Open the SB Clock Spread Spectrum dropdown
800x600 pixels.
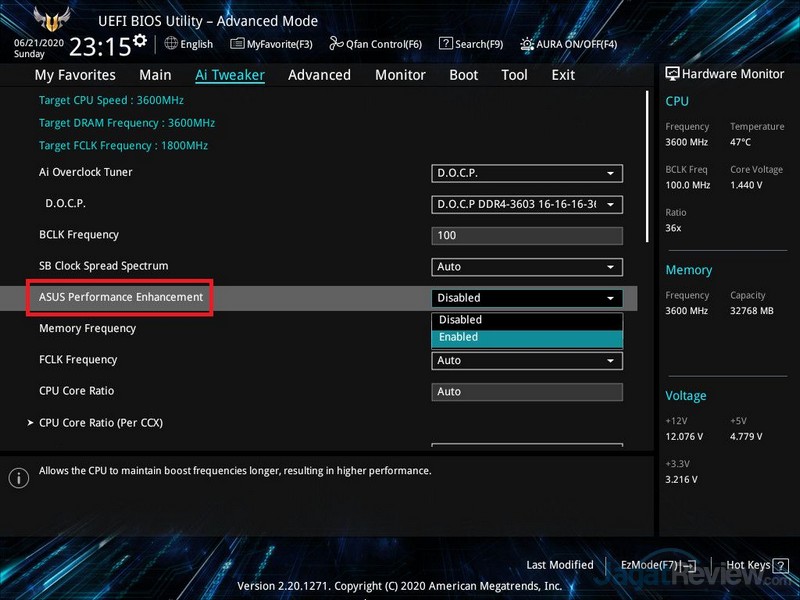click(527, 267)
